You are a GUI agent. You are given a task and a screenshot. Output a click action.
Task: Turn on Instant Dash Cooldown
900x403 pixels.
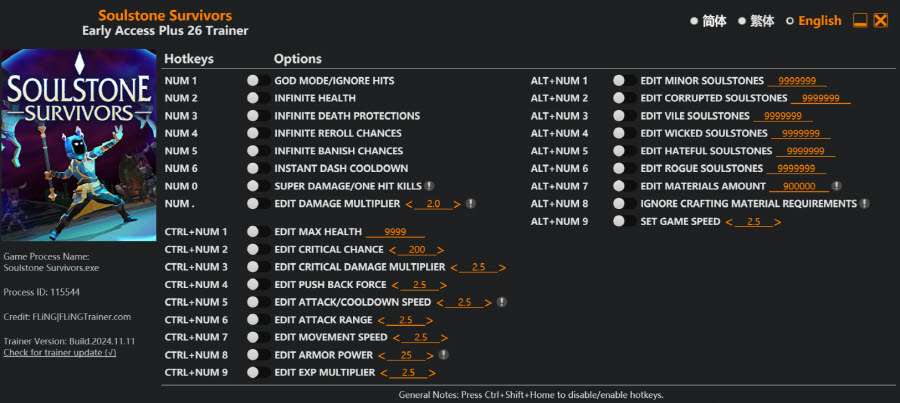[254, 168]
